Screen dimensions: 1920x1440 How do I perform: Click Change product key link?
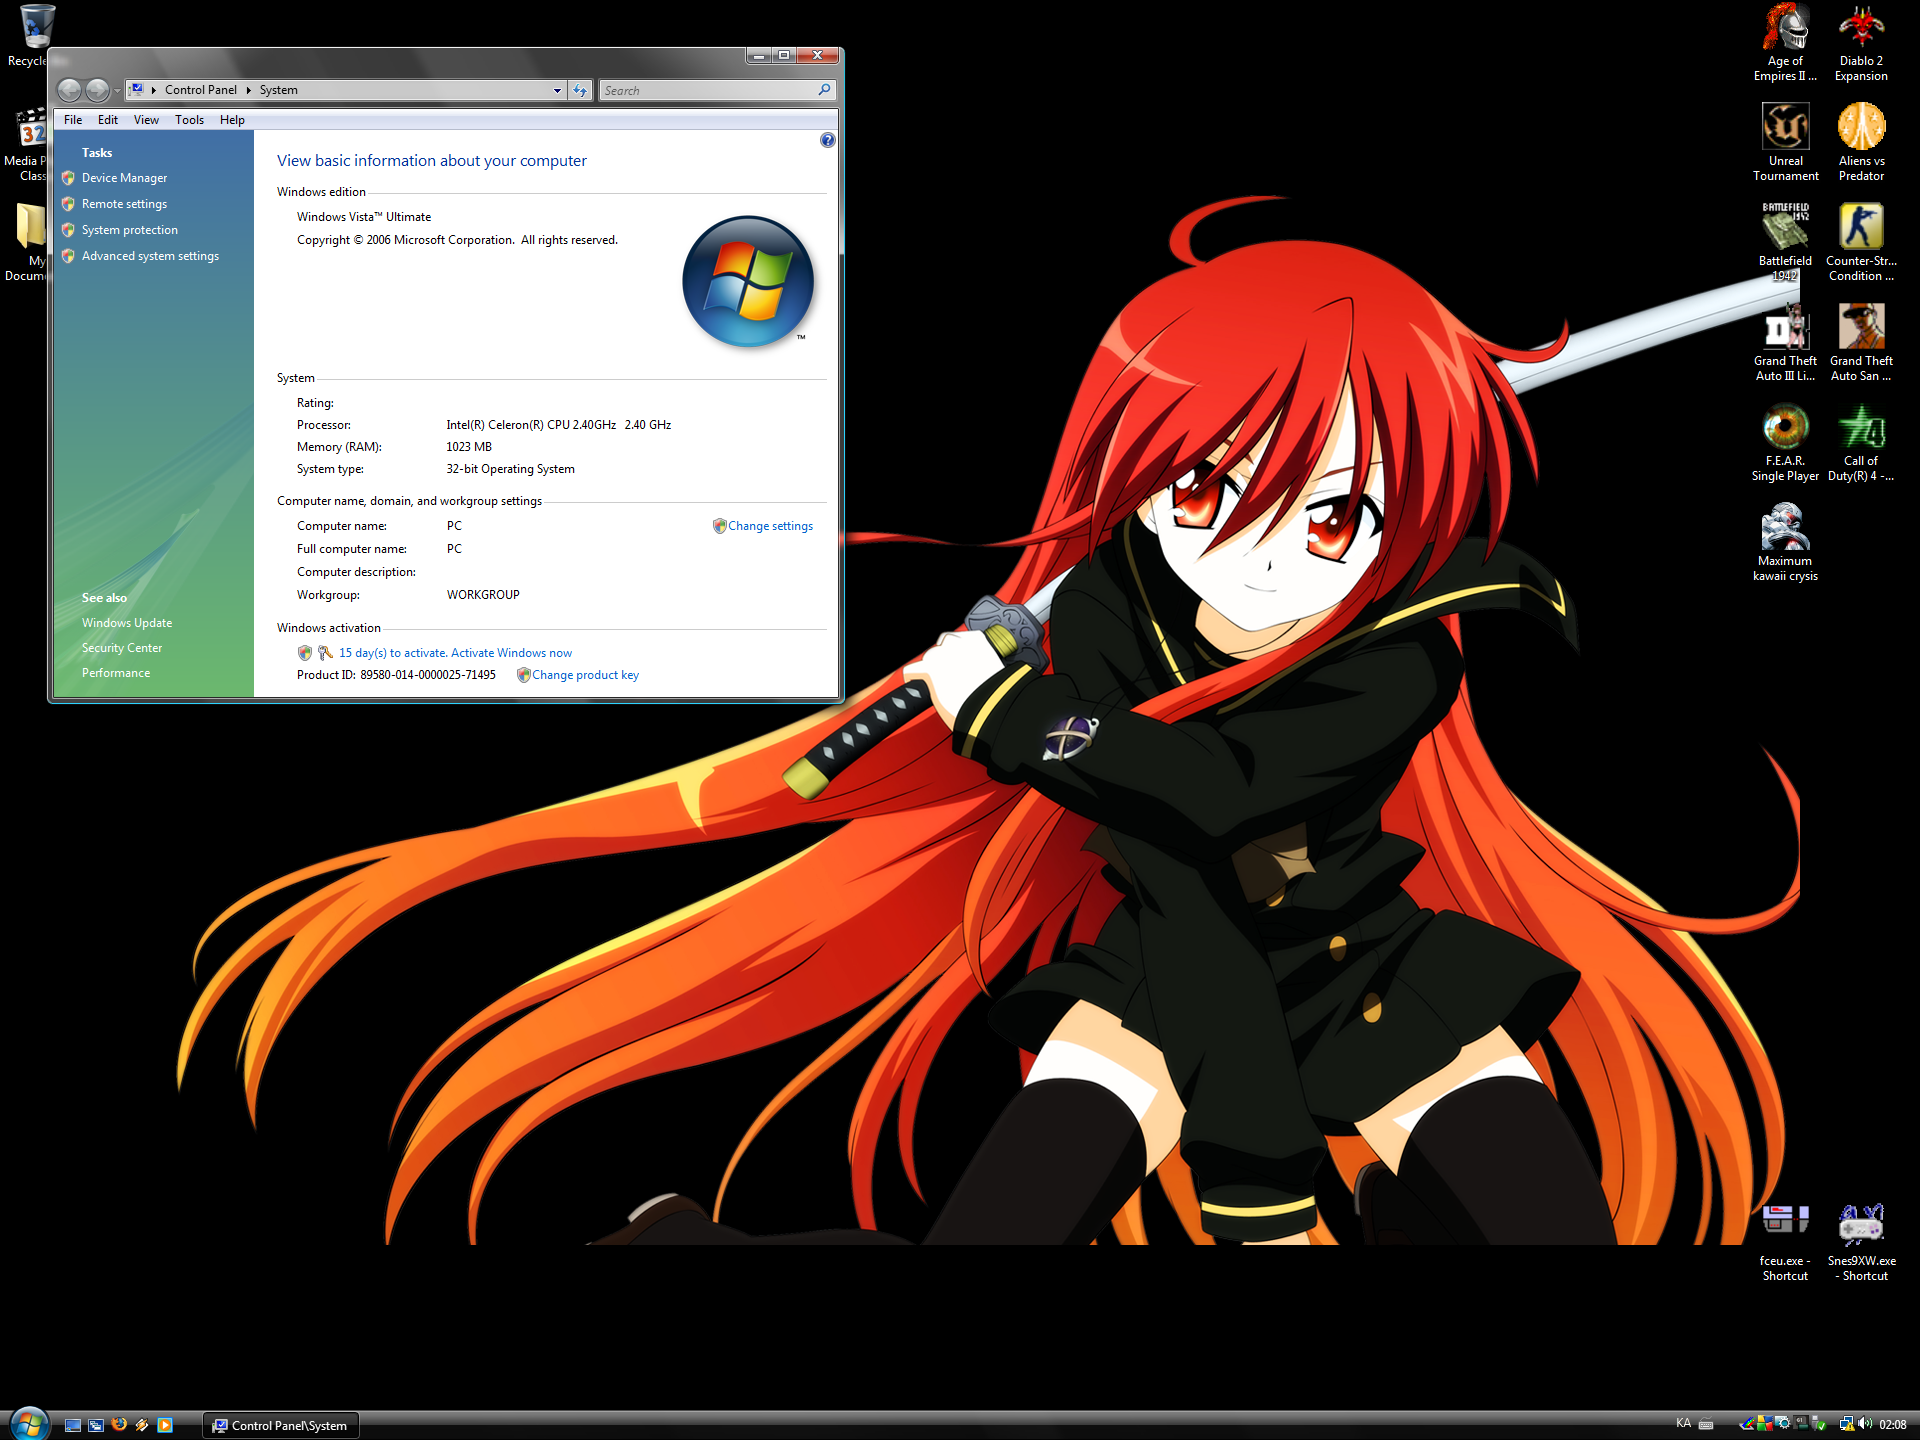coord(585,675)
